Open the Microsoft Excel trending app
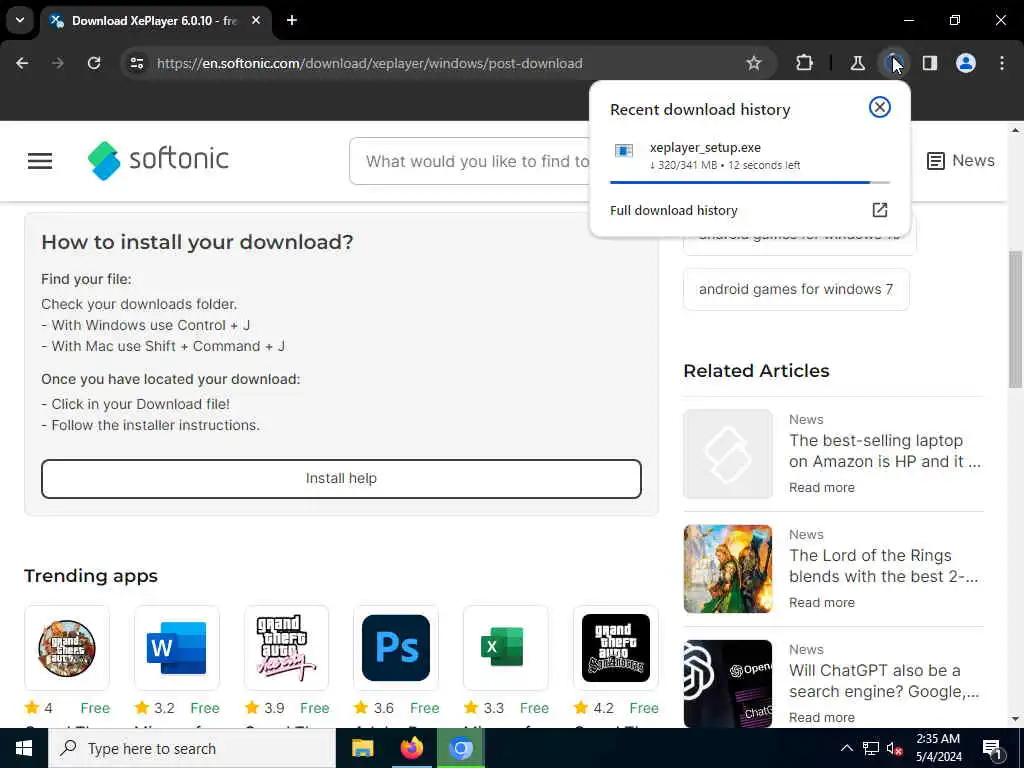1024x768 pixels. (x=505, y=648)
